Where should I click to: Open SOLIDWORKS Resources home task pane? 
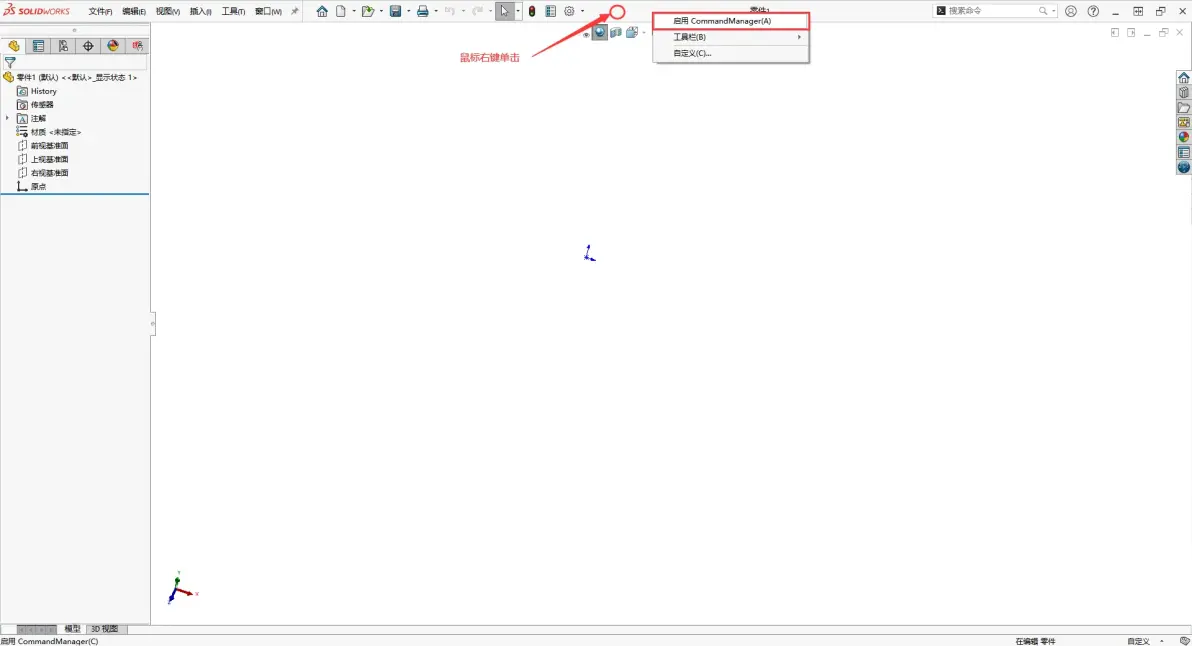tap(1184, 78)
